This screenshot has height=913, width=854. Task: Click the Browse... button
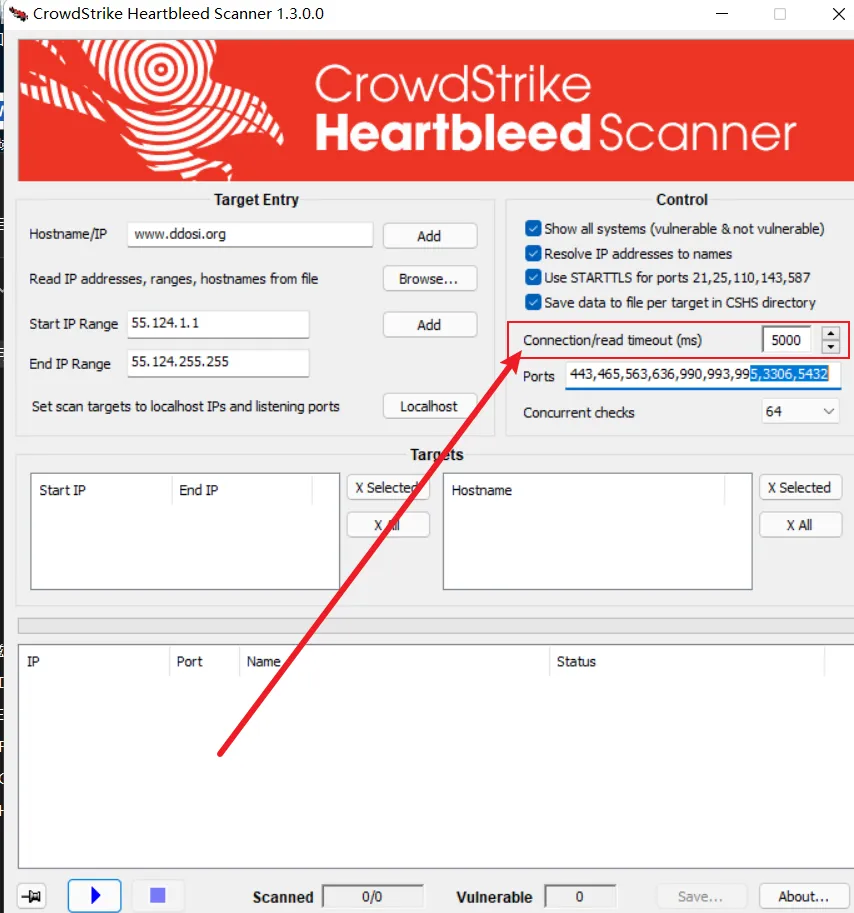pyautogui.click(x=430, y=279)
